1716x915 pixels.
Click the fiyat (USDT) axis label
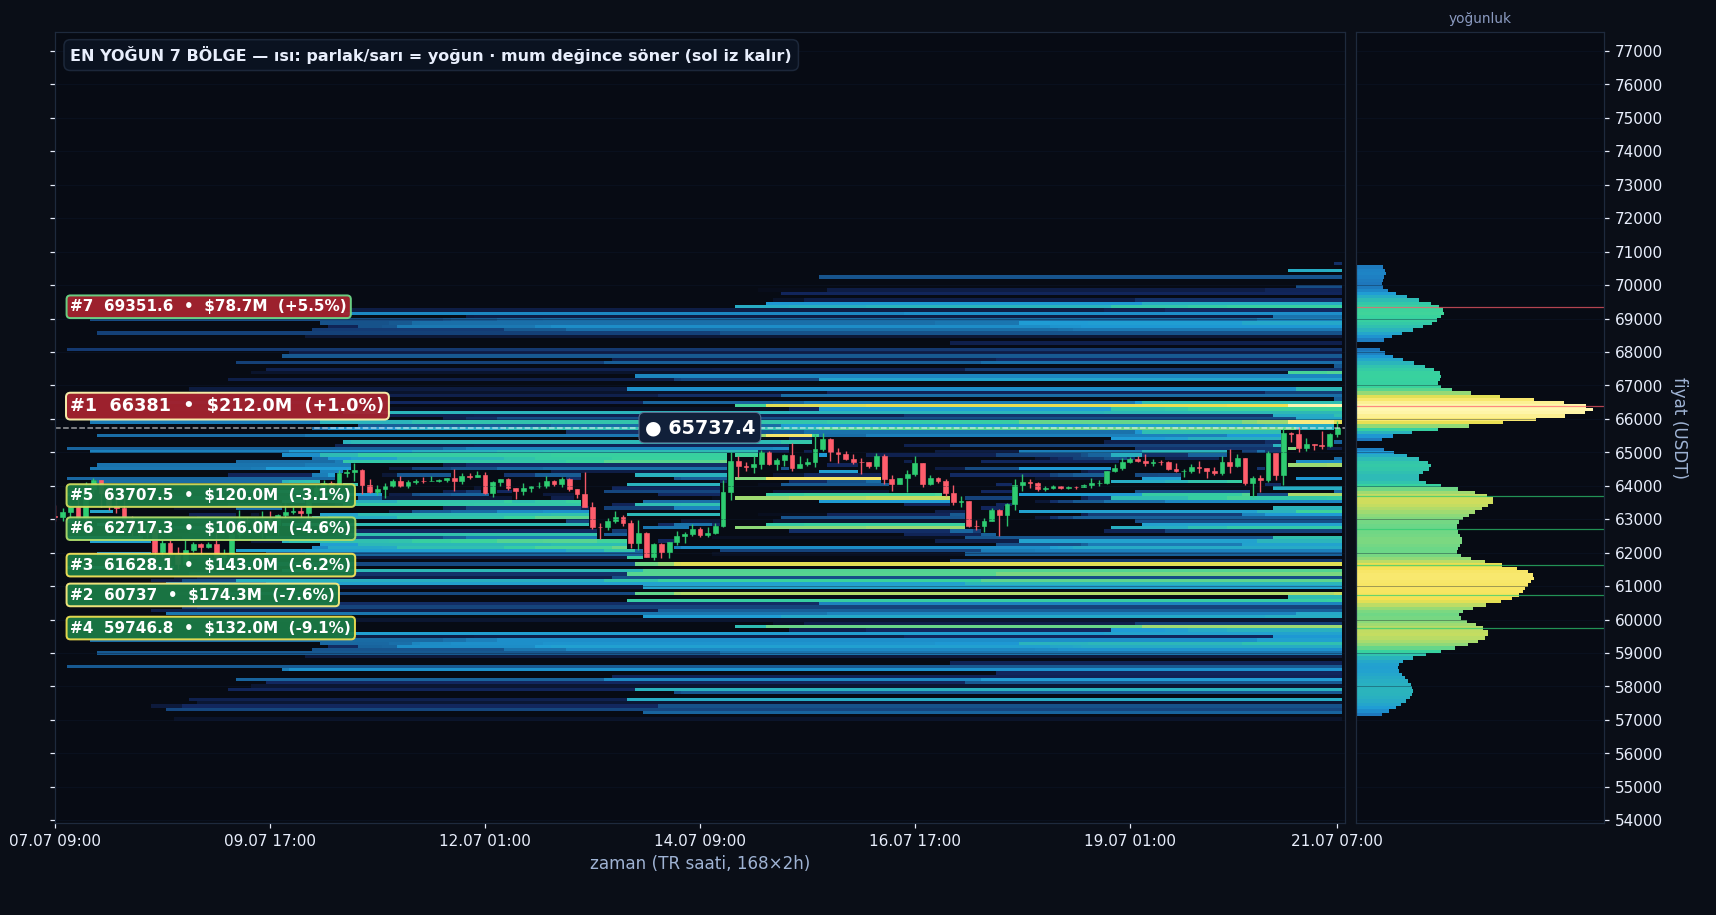pyautogui.click(x=1680, y=428)
